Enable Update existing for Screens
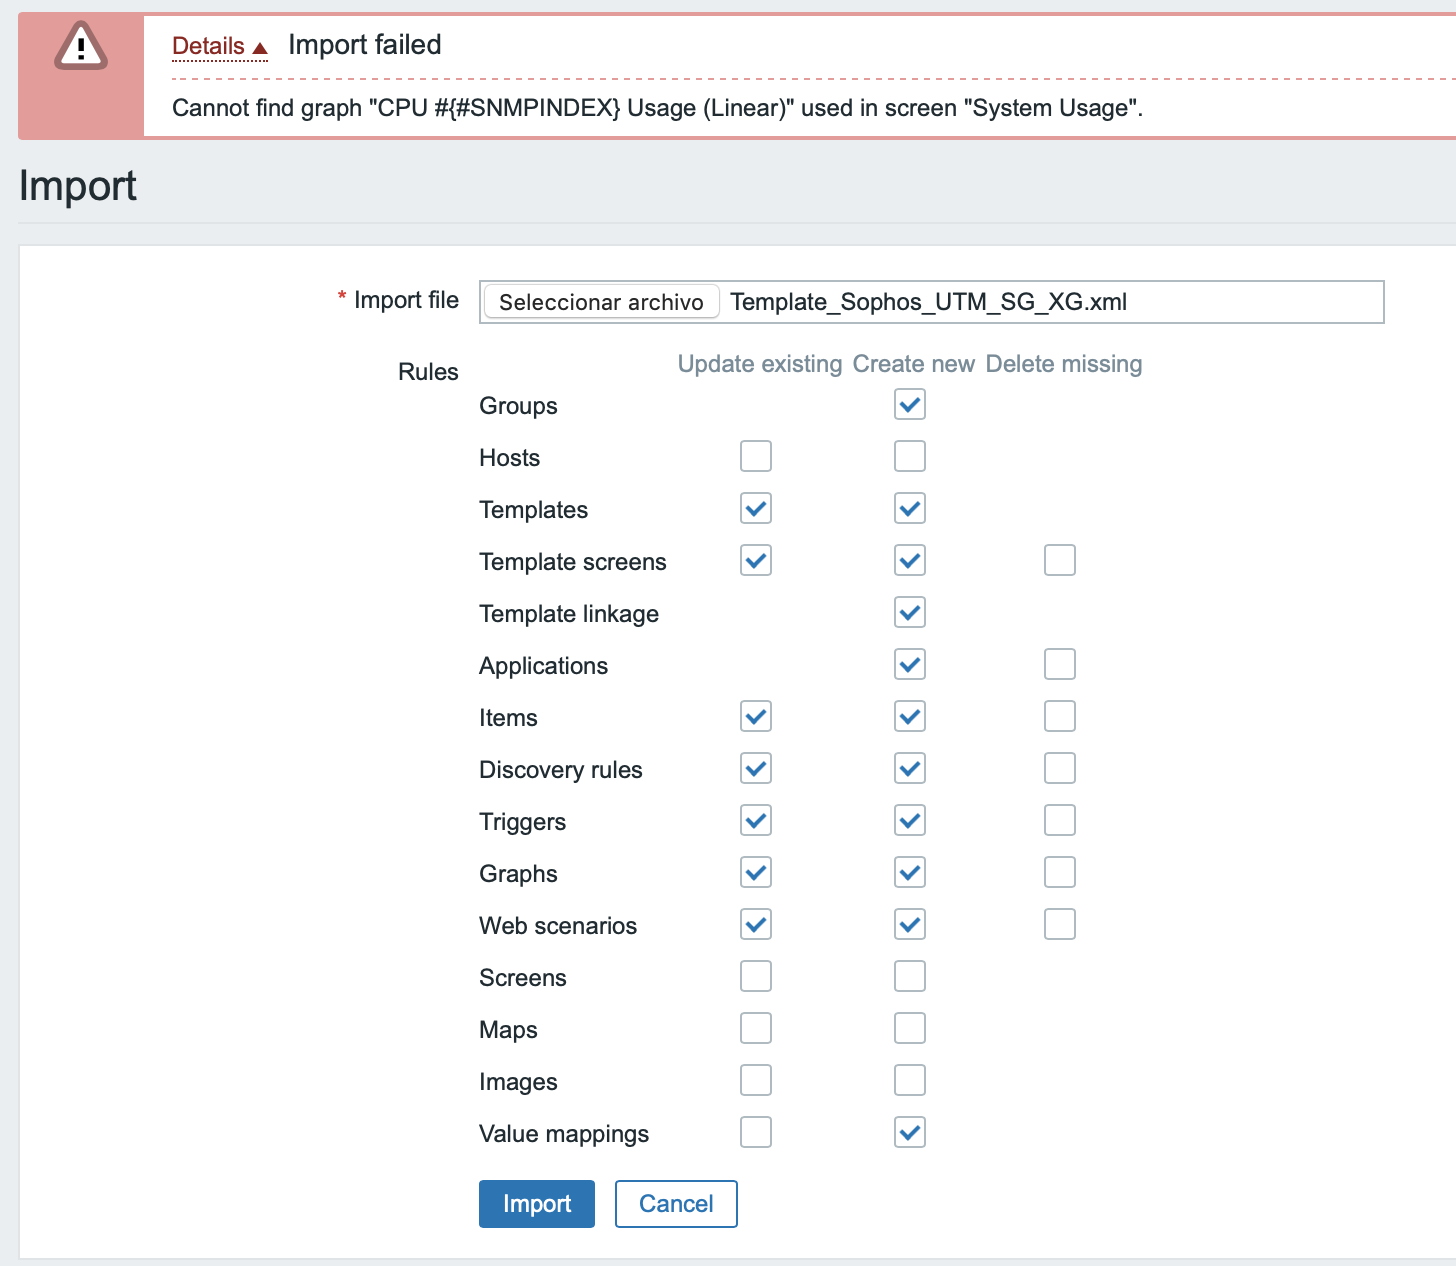Screen dimensions: 1456x1266 click(x=756, y=977)
